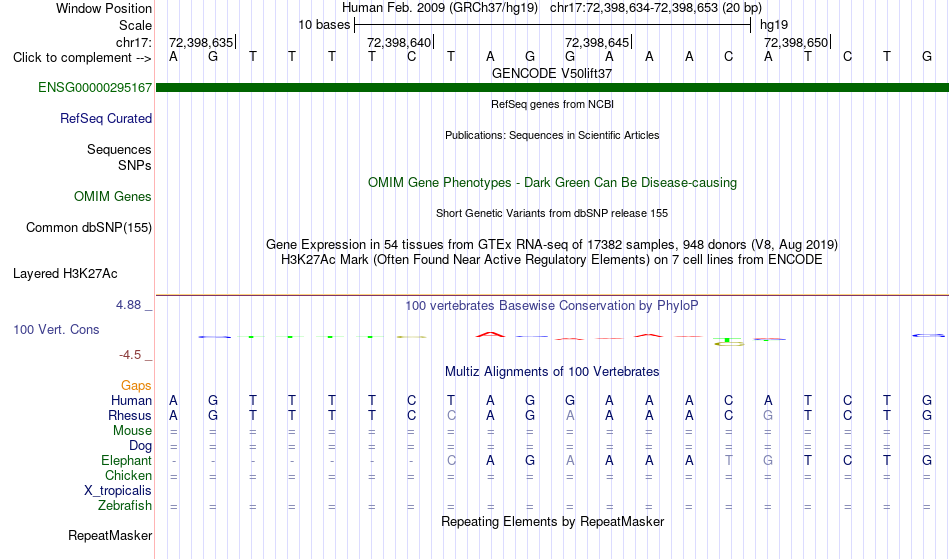This screenshot has height=559, width=950.
Task: Click the Rhesus species row label
Action: [x=130, y=415]
